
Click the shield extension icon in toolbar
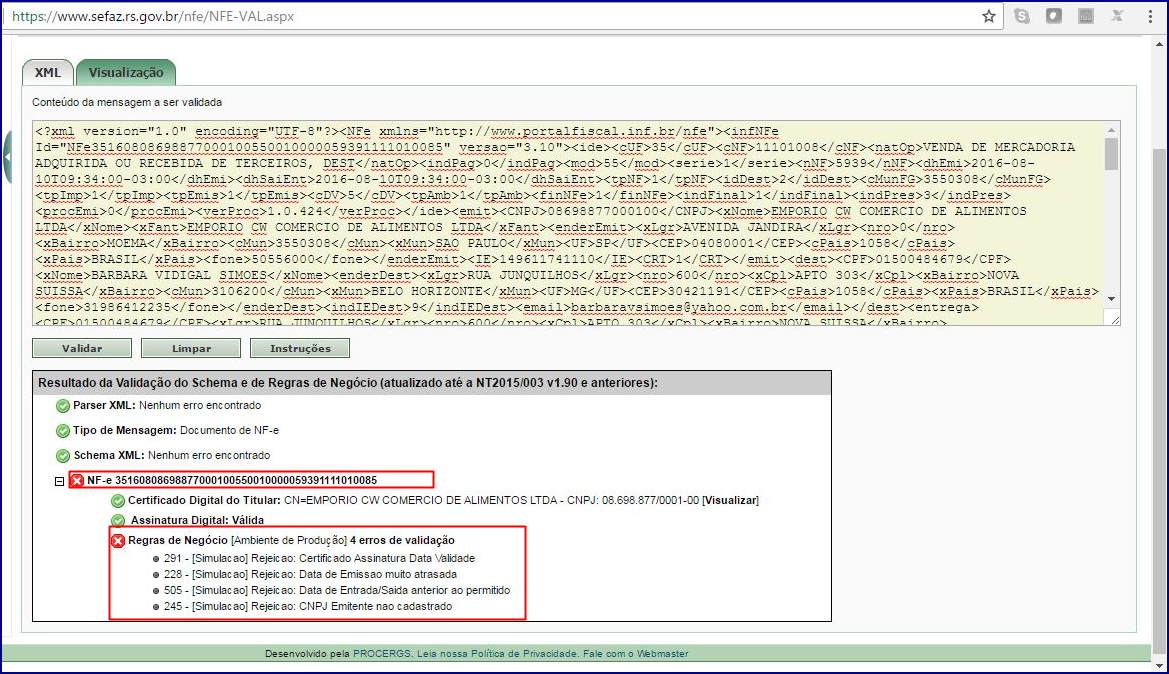1054,16
